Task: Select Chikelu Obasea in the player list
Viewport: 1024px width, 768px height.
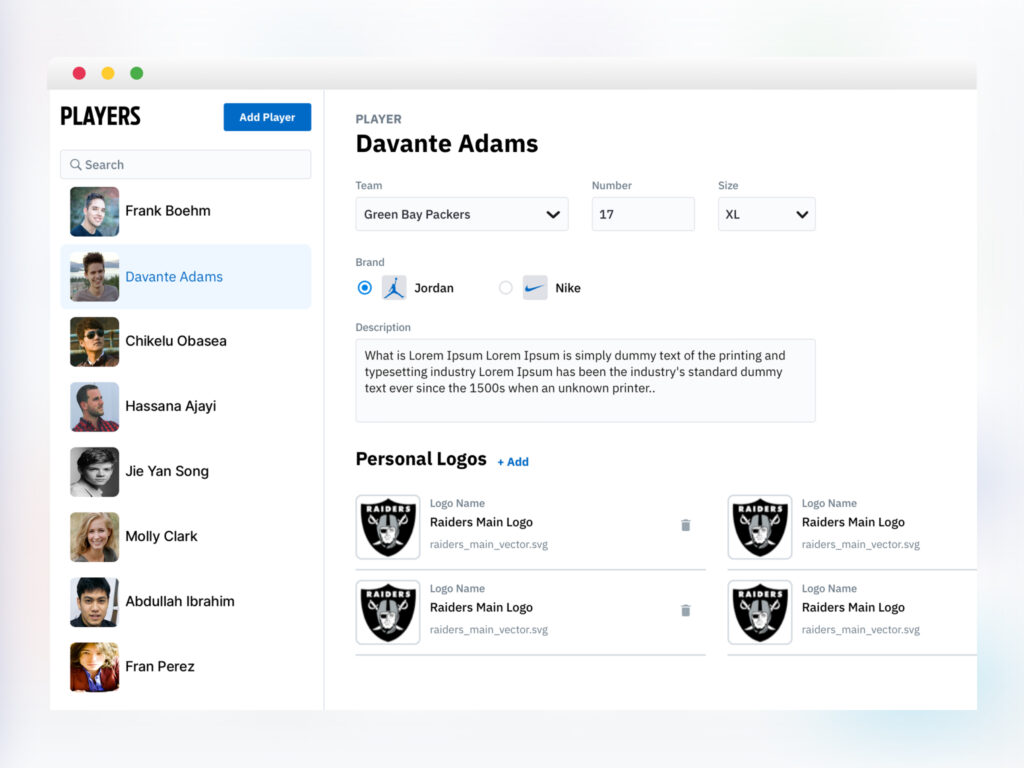Action: coord(185,342)
